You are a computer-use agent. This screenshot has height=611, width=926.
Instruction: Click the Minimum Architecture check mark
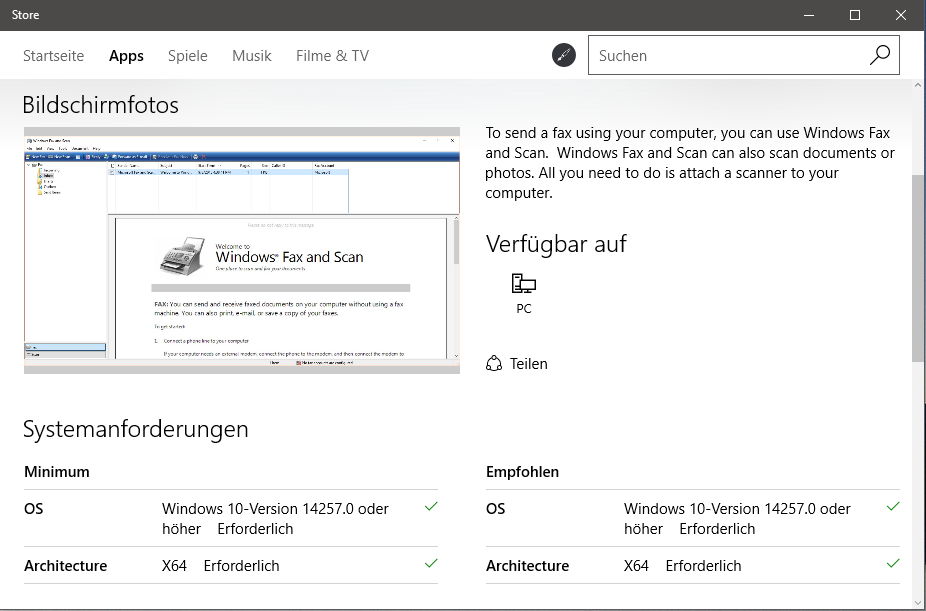(x=431, y=563)
